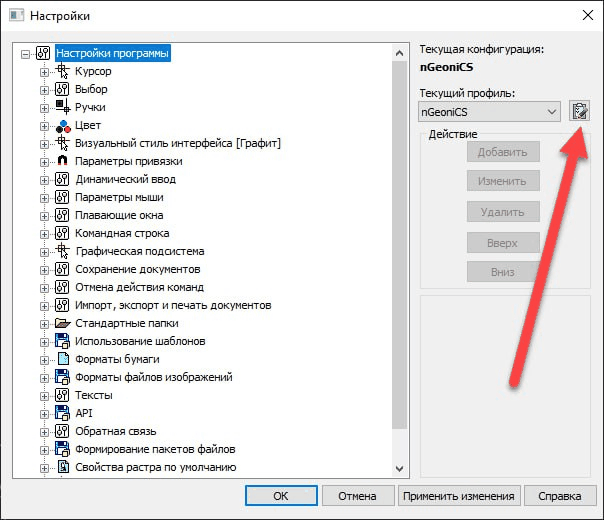This screenshot has height=520, width=604.
Task: Click the Свойства растра по умолчанию icon
Action: (62, 467)
